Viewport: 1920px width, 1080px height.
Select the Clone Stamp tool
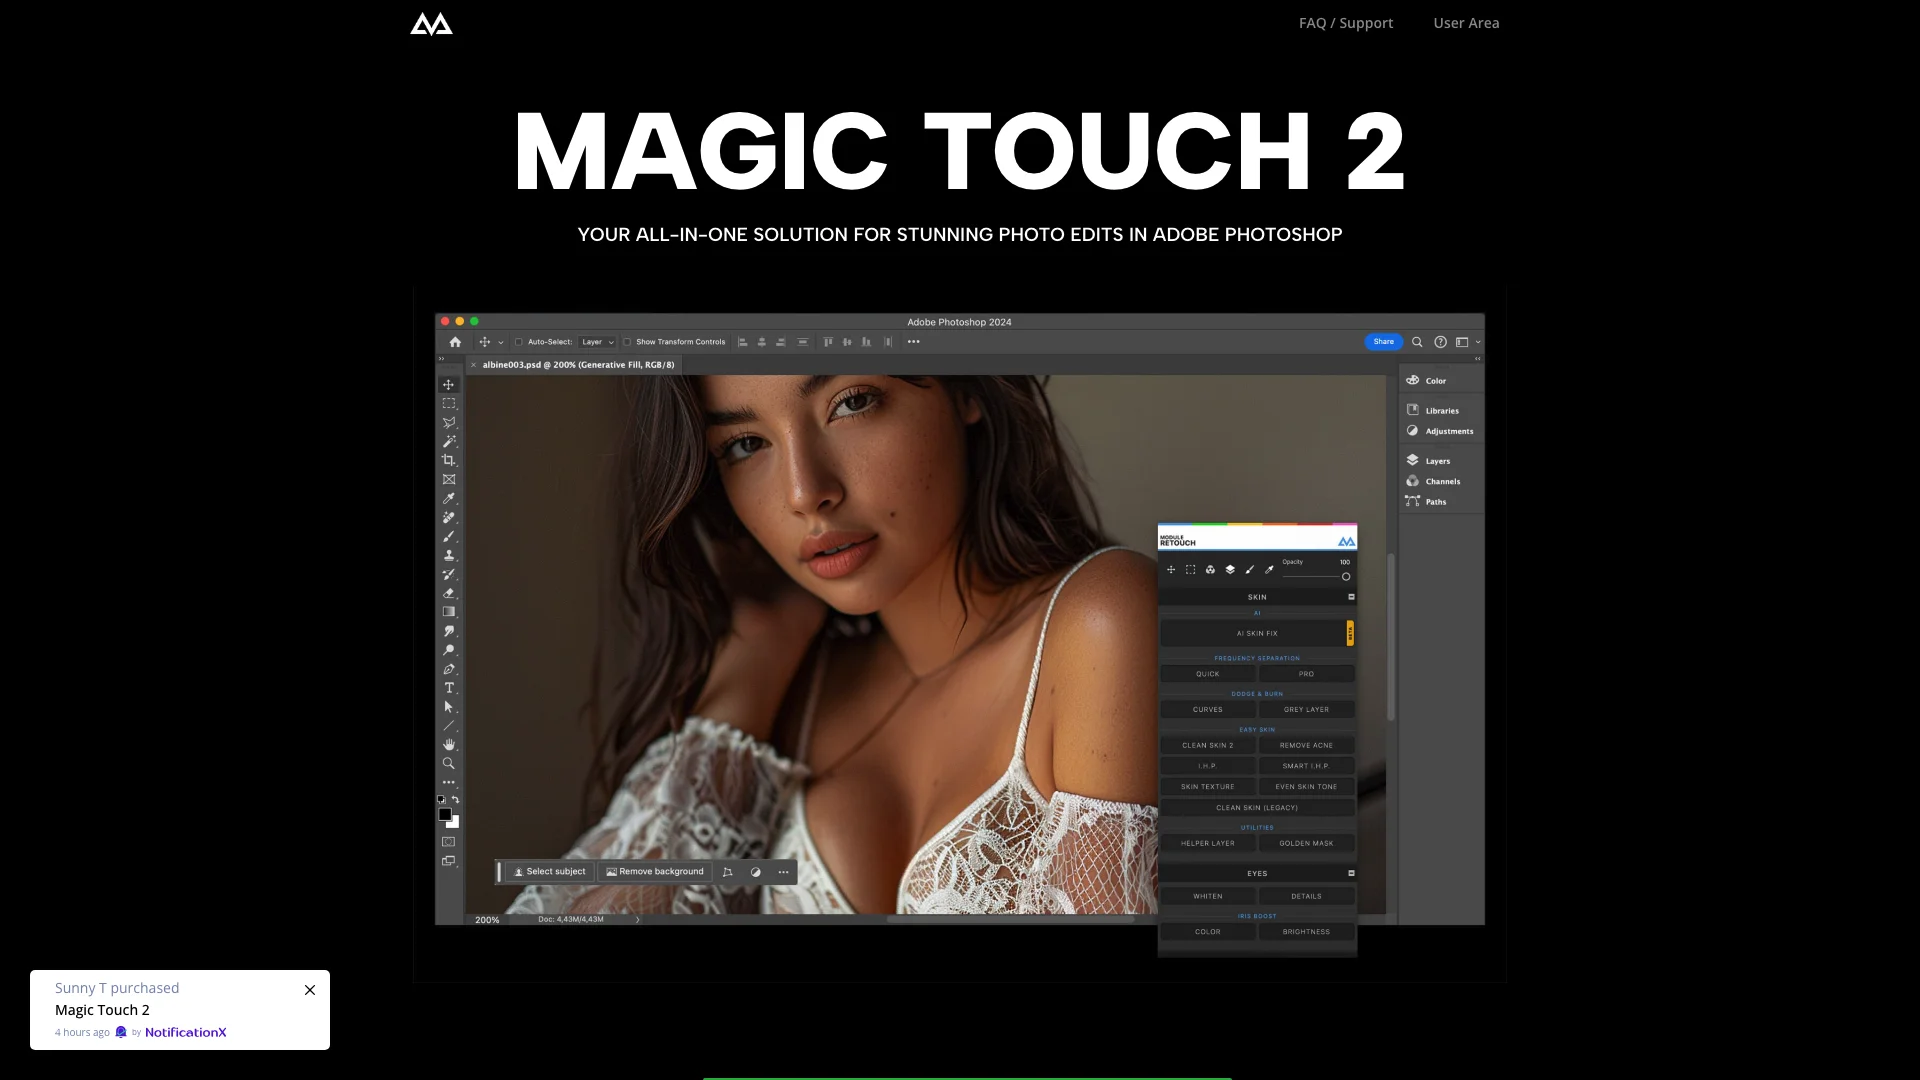tap(449, 556)
